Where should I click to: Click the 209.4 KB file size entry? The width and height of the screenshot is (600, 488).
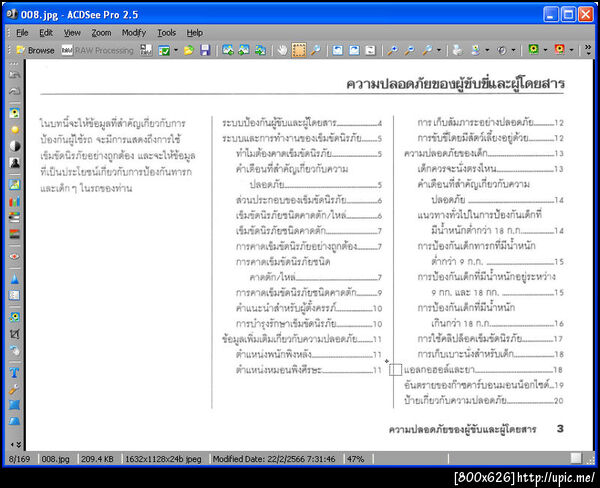pos(97,459)
